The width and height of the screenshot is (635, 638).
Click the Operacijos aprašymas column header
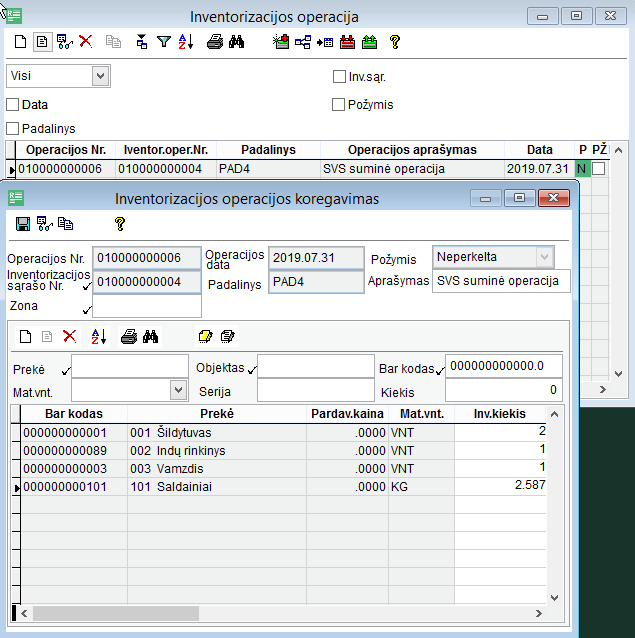pos(412,150)
